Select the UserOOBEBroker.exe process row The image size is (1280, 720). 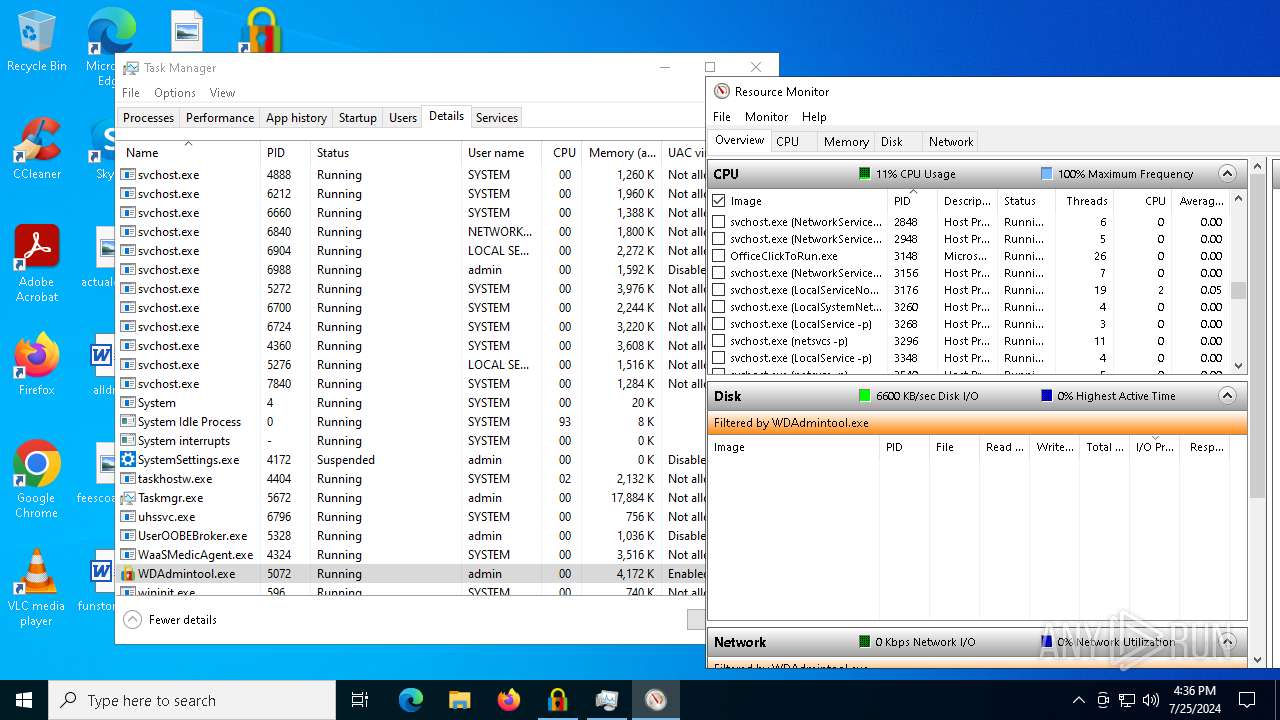pyautogui.click(x=410, y=536)
